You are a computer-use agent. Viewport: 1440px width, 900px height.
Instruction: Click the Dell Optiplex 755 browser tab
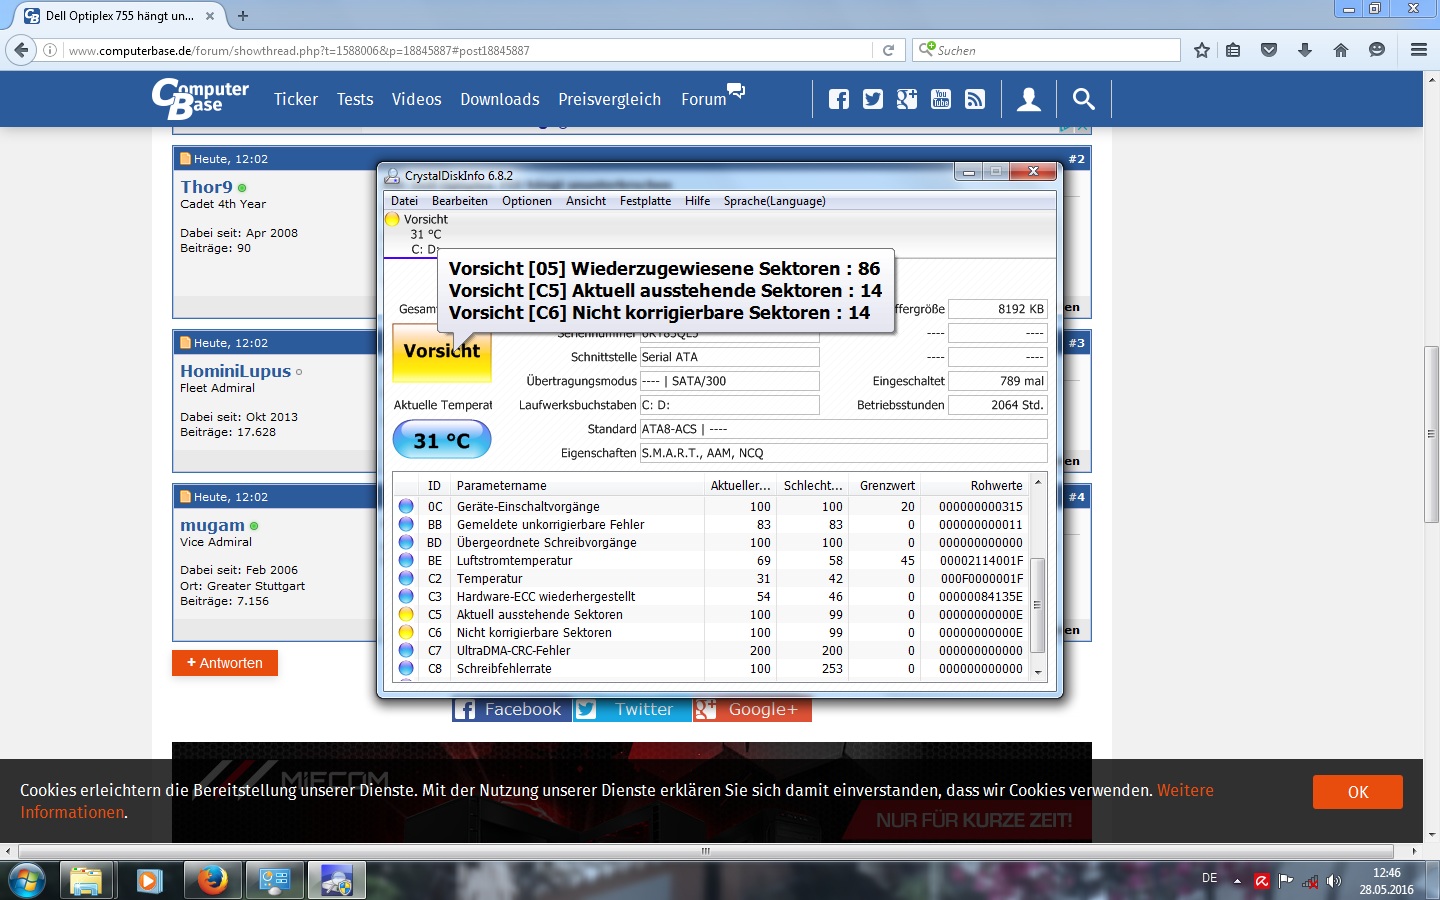pyautogui.click(x=118, y=16)
